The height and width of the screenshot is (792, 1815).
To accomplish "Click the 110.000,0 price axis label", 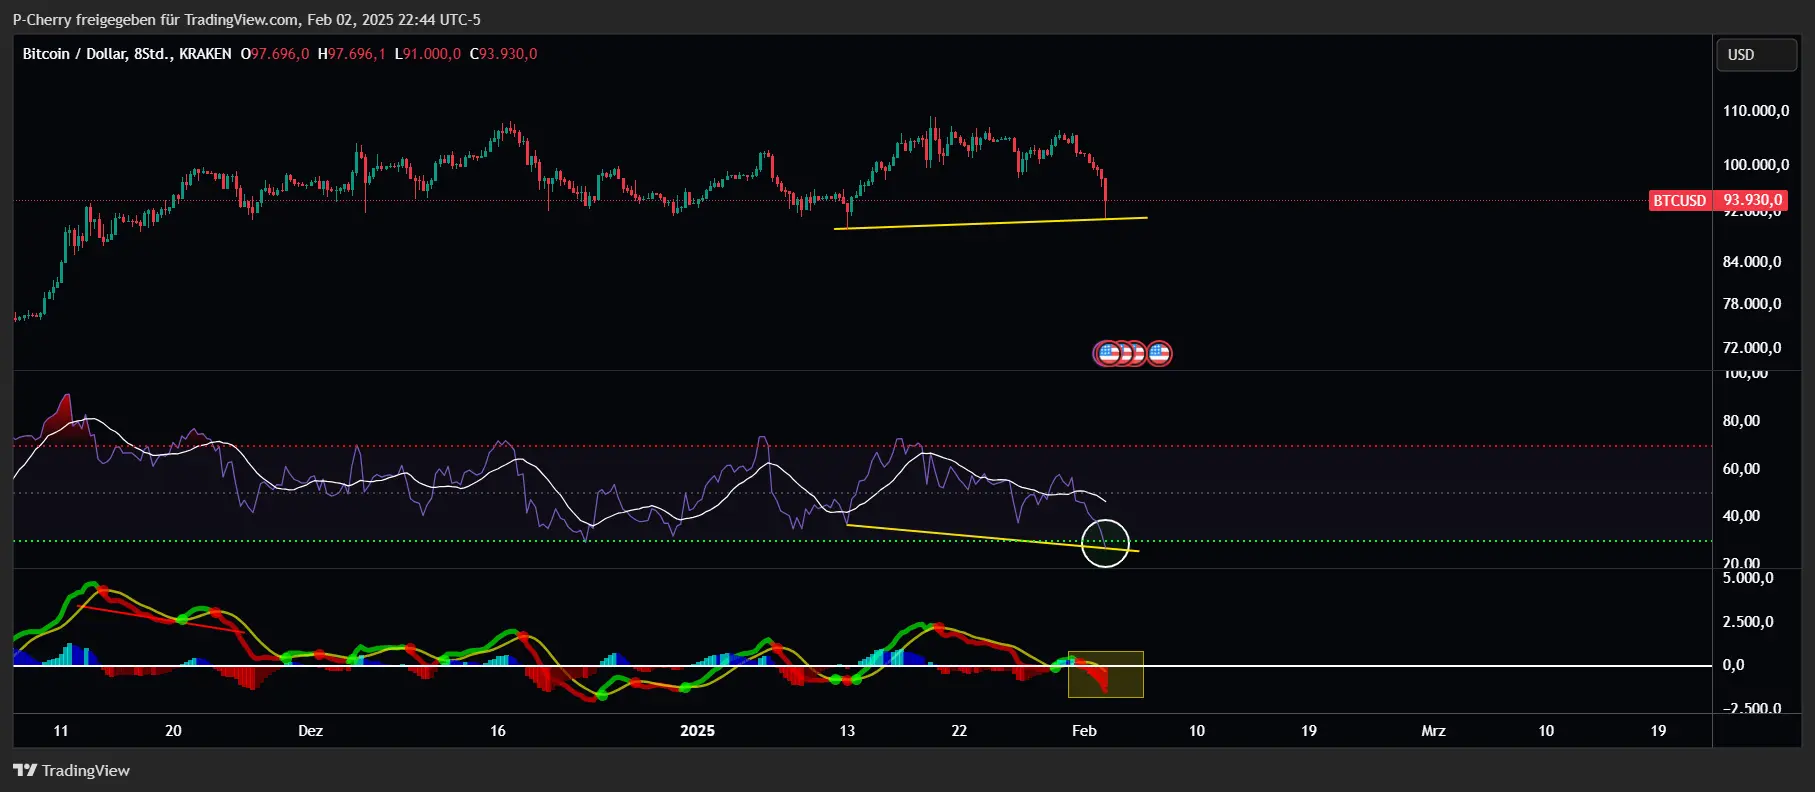I will pyautogui.click(x=1755, y=111).
